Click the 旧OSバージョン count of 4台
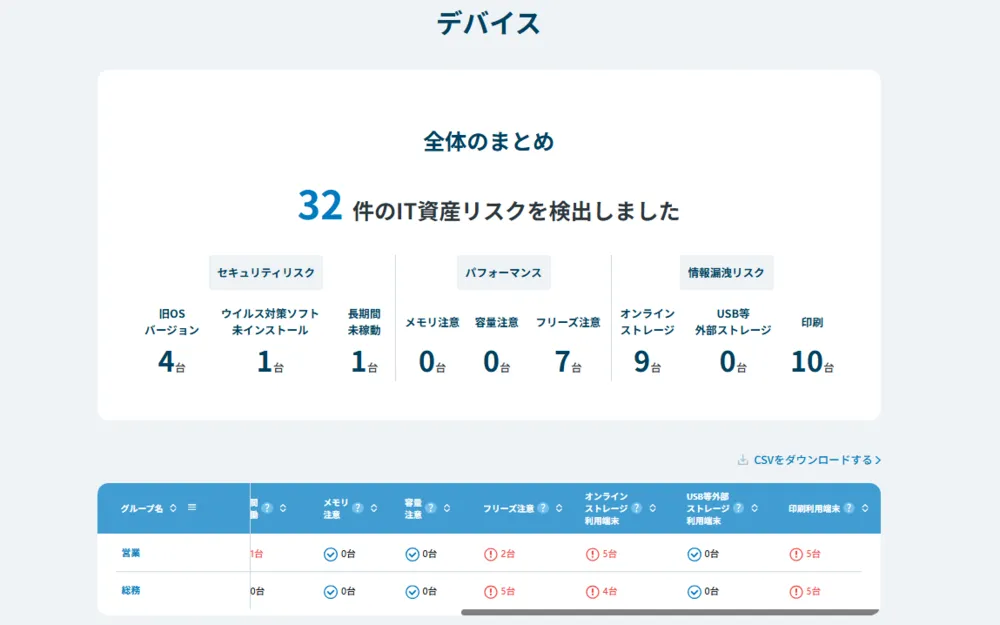Image resolution: width=1000 pixels, height=625 pixels. coord(172,362)
